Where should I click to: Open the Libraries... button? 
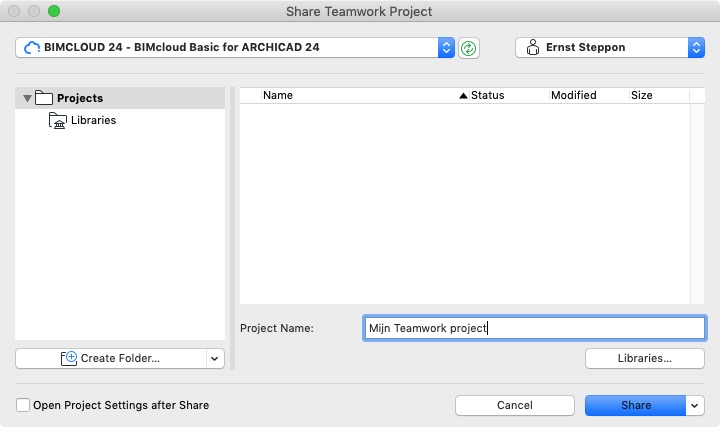(x=645, y=358)
